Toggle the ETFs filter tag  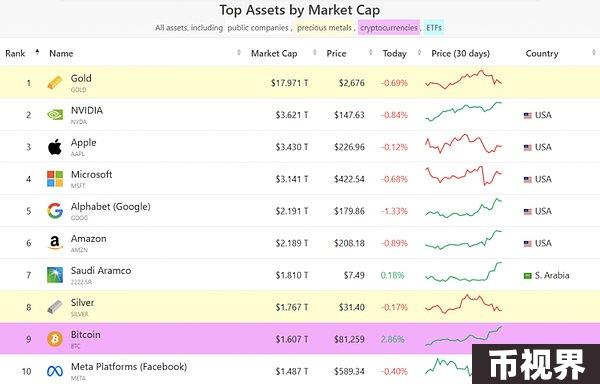point(434,28)
